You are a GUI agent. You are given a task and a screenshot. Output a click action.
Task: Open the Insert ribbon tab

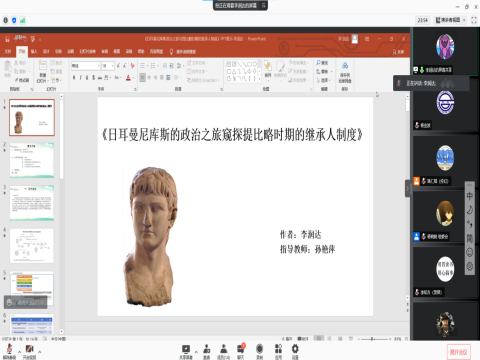click(34, 51)
